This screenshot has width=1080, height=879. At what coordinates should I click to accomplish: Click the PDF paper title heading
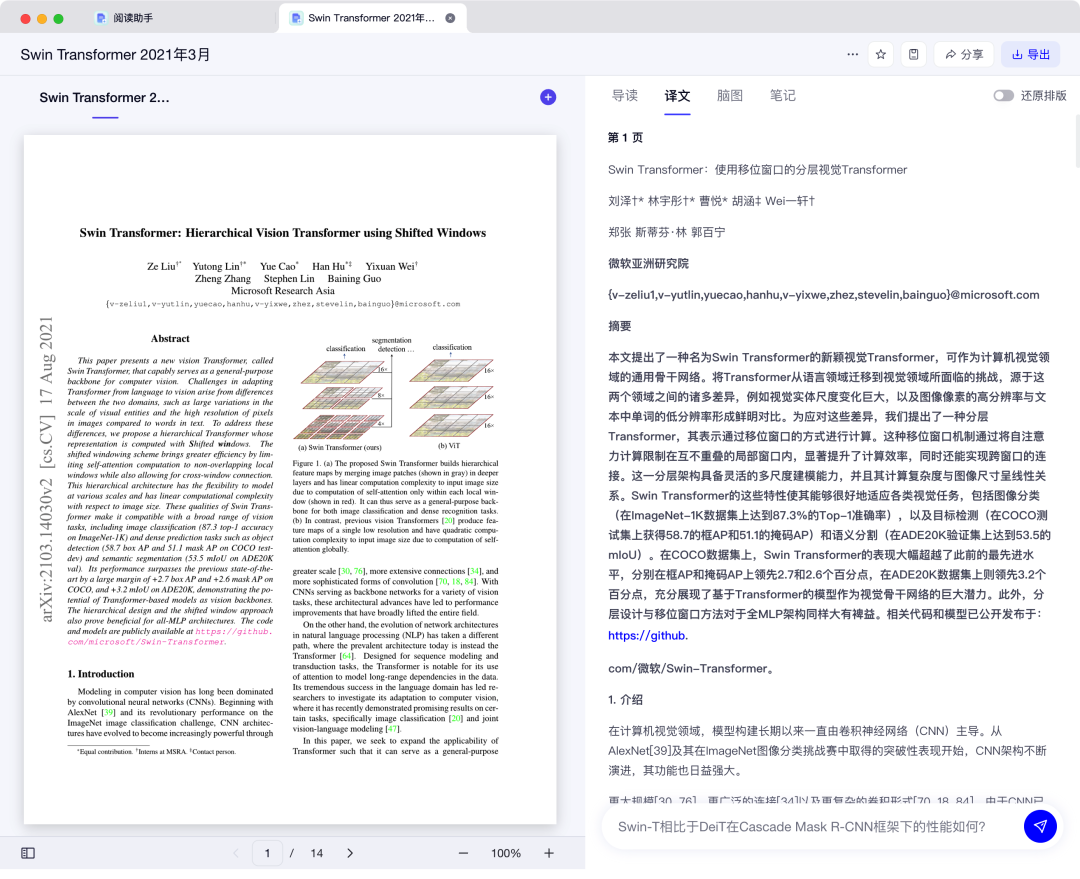(x=282, y=233)
